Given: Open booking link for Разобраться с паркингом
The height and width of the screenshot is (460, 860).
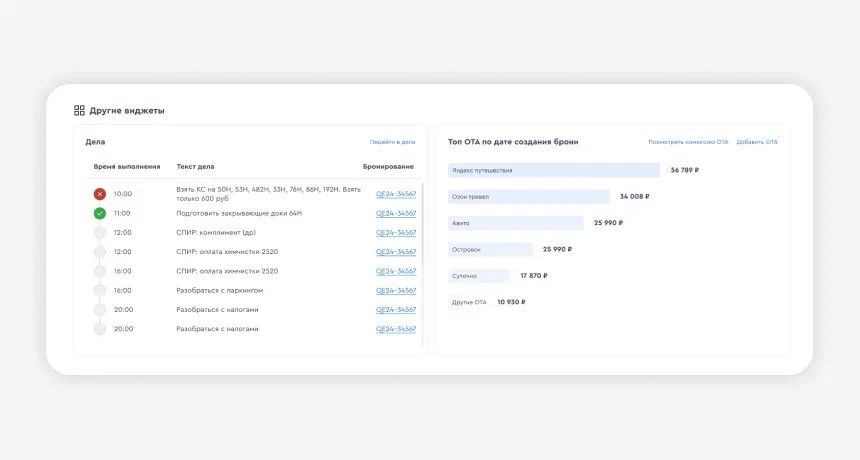Looking at the screenshot, I should (396, 291).
